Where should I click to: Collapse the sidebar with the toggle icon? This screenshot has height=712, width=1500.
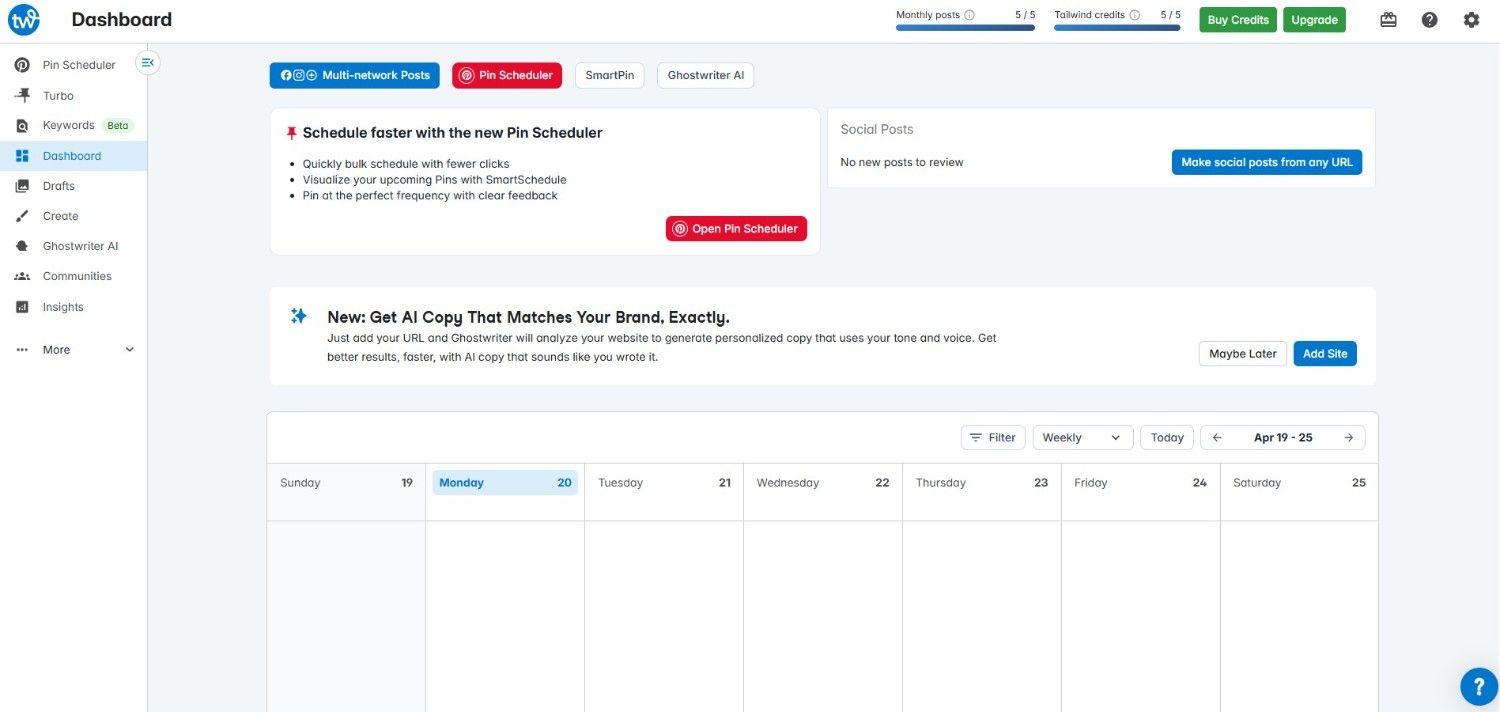(148, 63)
